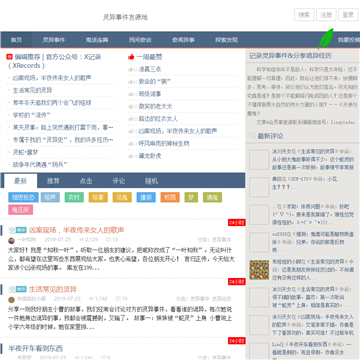The width and height of the screenshot is (360, 360).
Task: Switch to the 推荐 tab
Action: pyautogui.click(x=53, y=181)
